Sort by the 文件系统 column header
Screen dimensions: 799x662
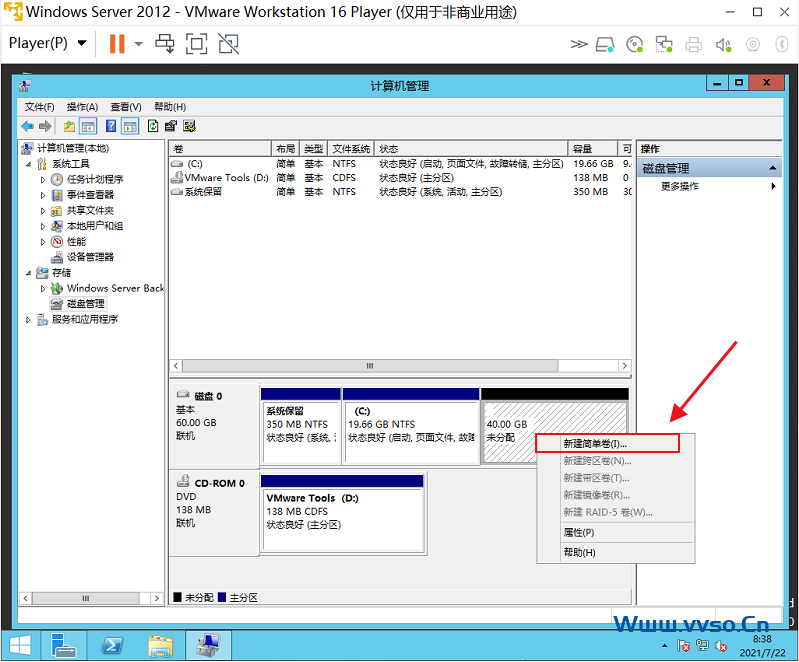pos(351,149)
